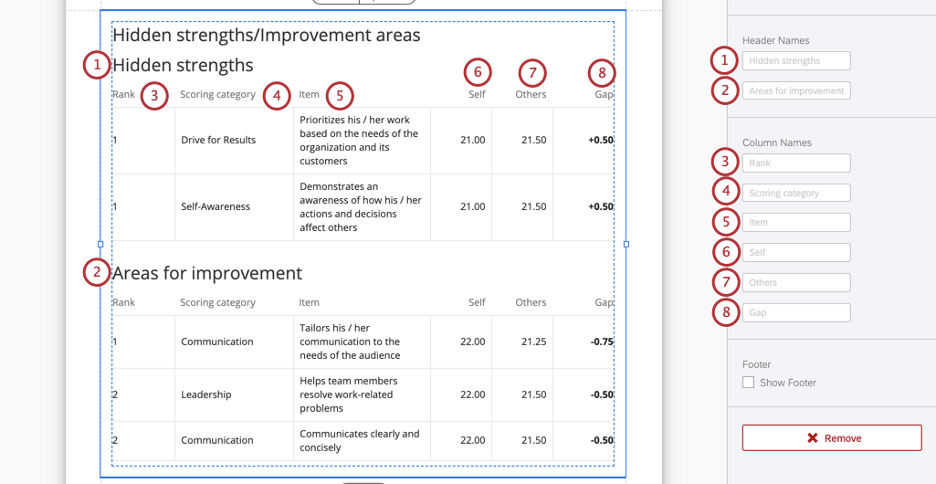Image resolution: width=936 pixels, height=484 pixels.
Task: Click Scoring category header in Hidden strengths table
Action: pos(218,94)
